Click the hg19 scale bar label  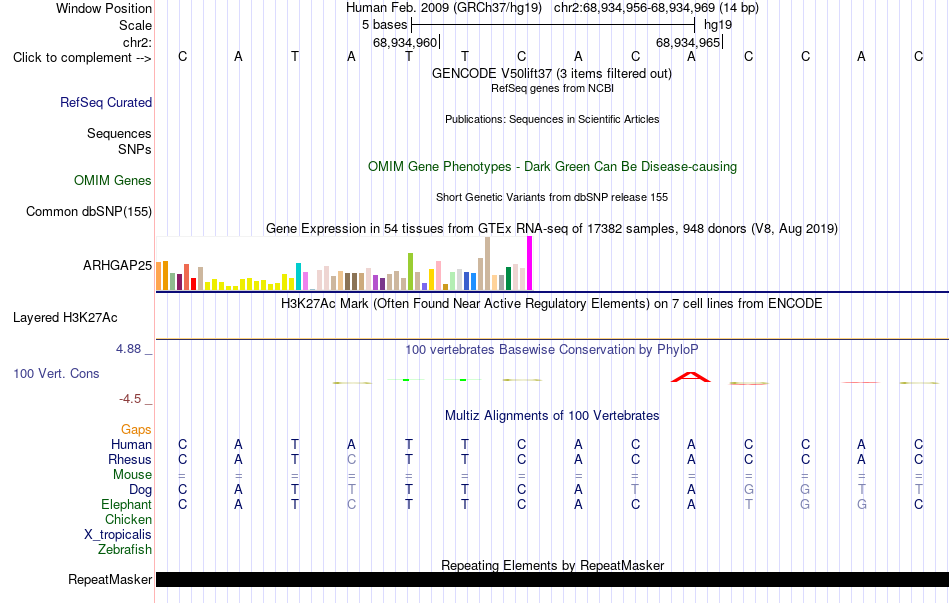tap(718, 25)
